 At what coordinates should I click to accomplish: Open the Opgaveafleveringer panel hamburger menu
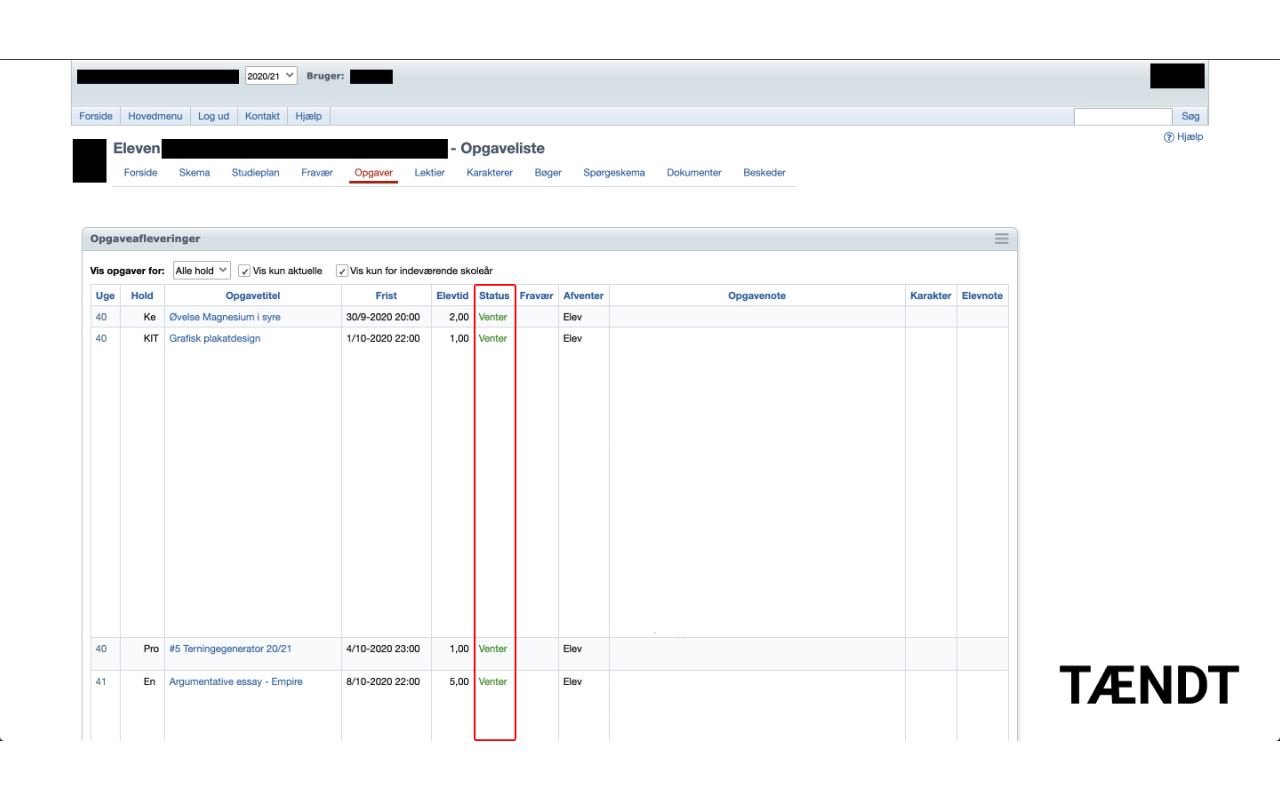1001,239
